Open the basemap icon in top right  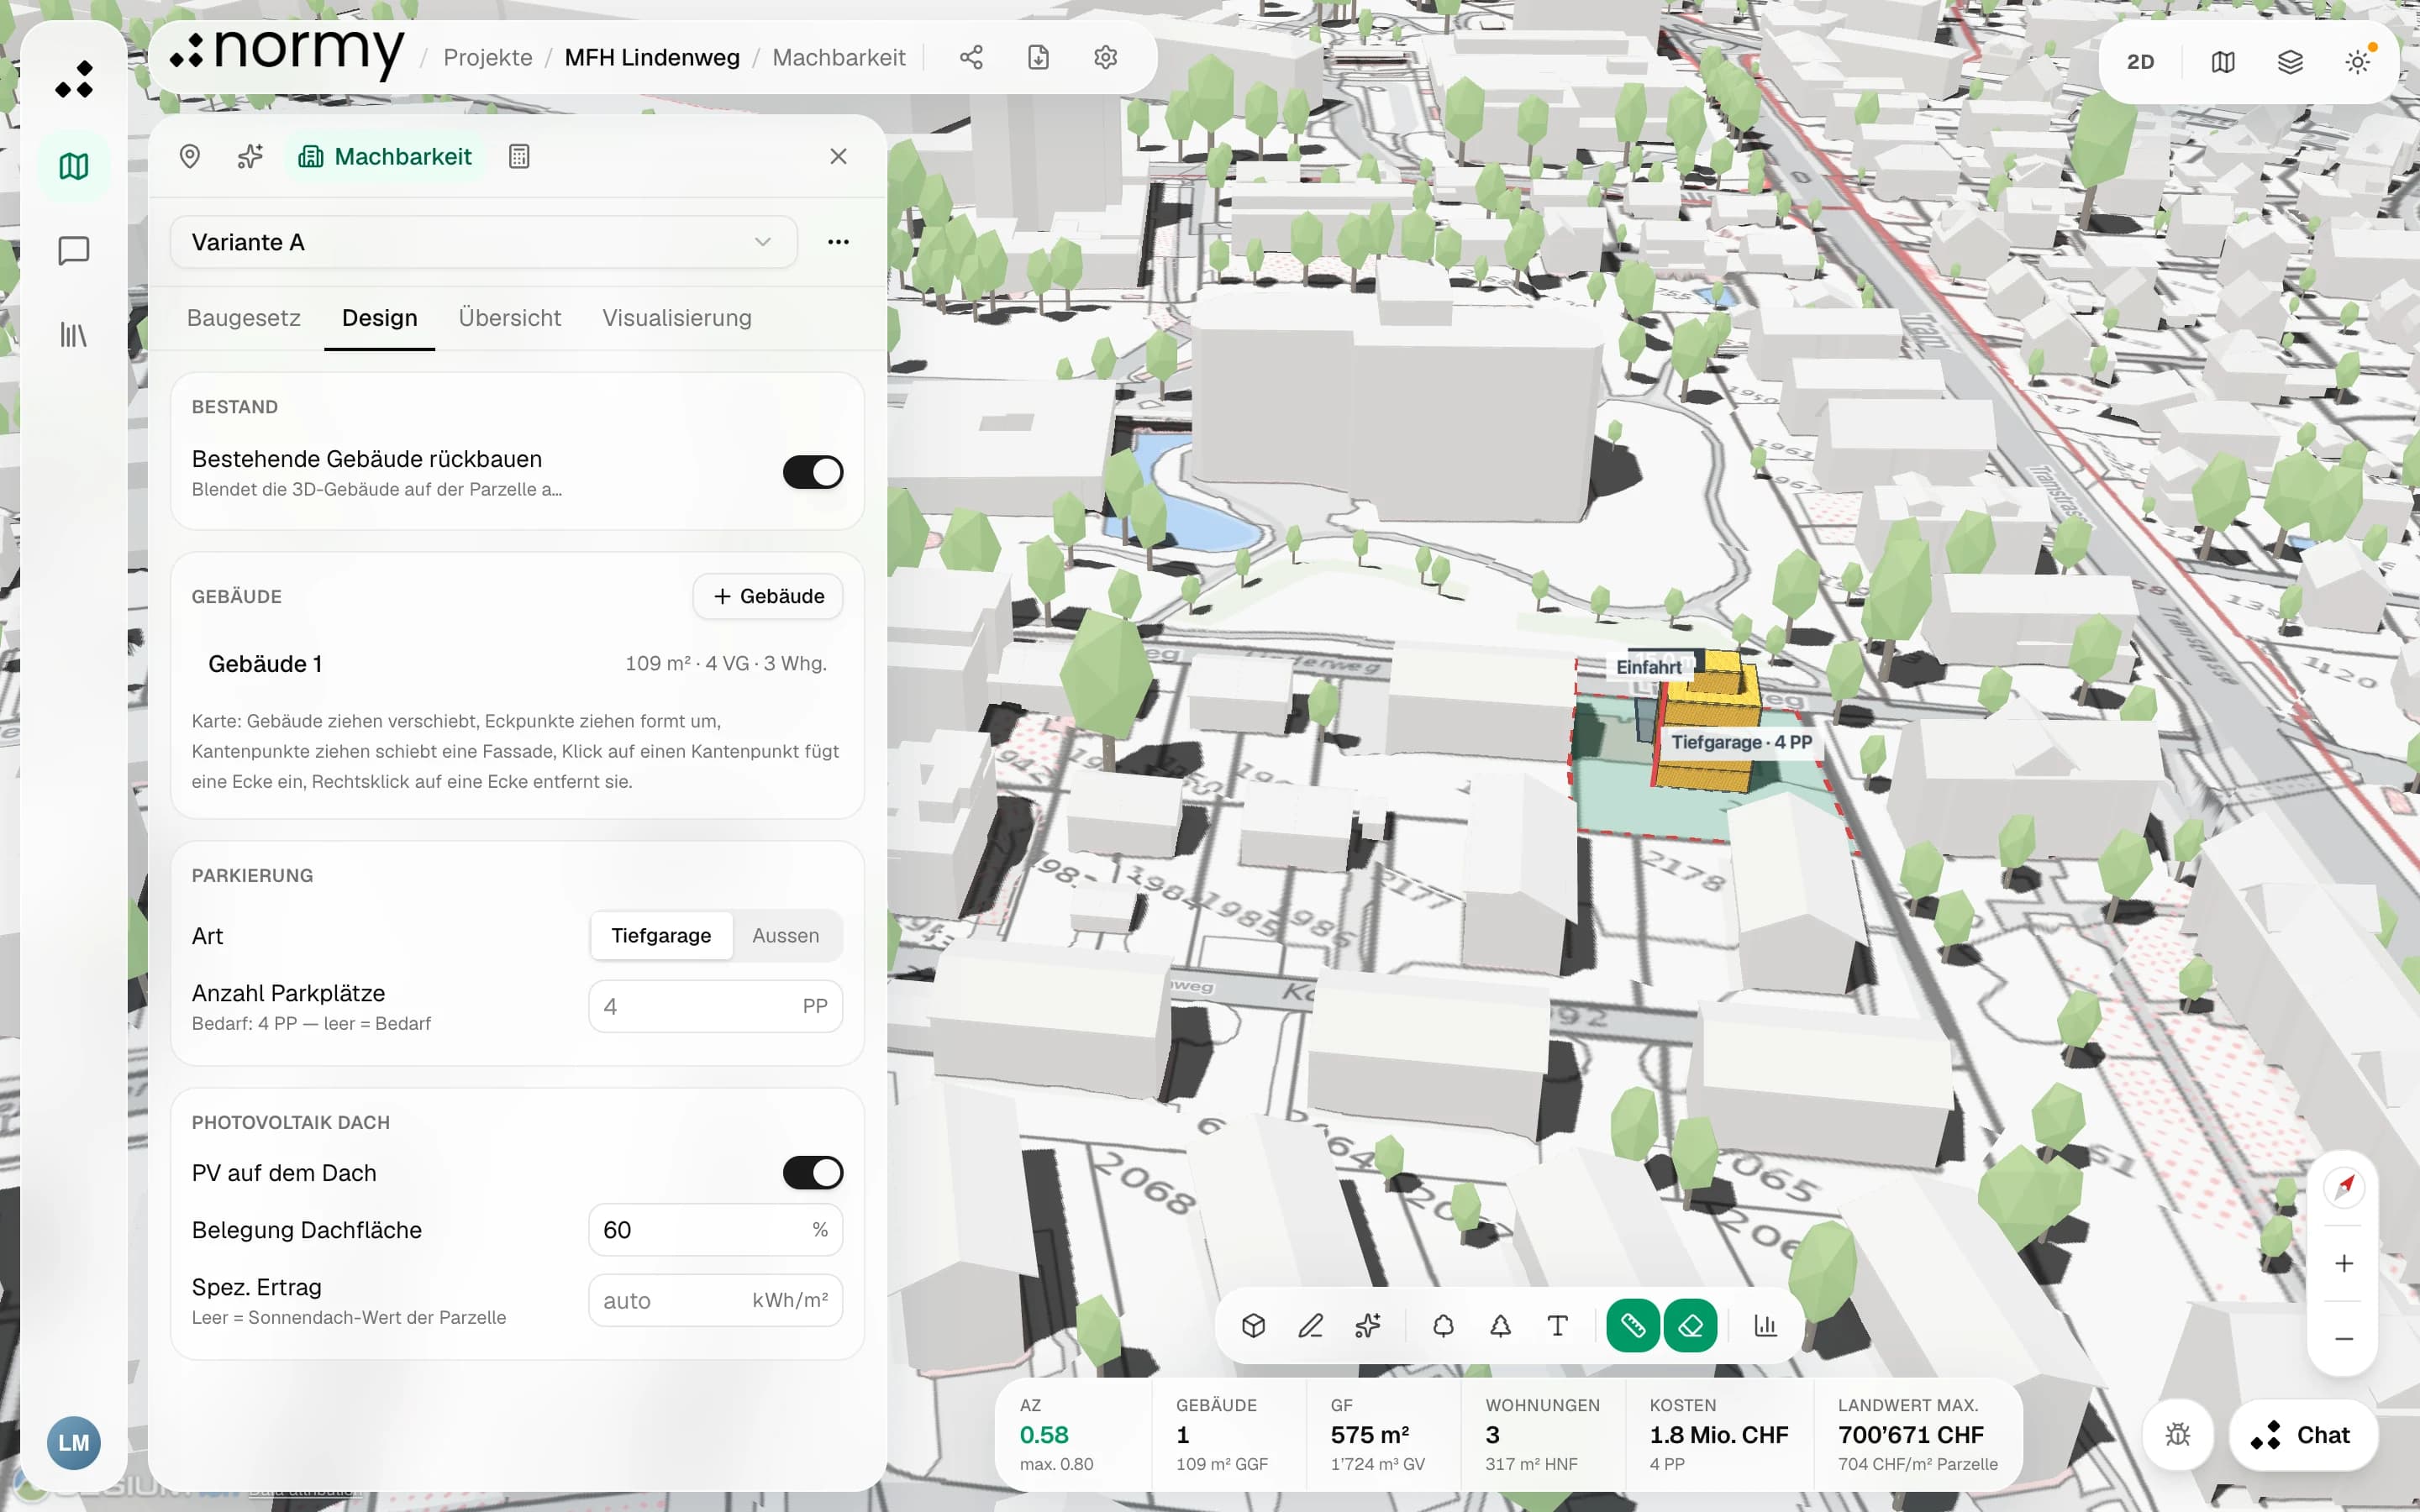click(2222, 62)
